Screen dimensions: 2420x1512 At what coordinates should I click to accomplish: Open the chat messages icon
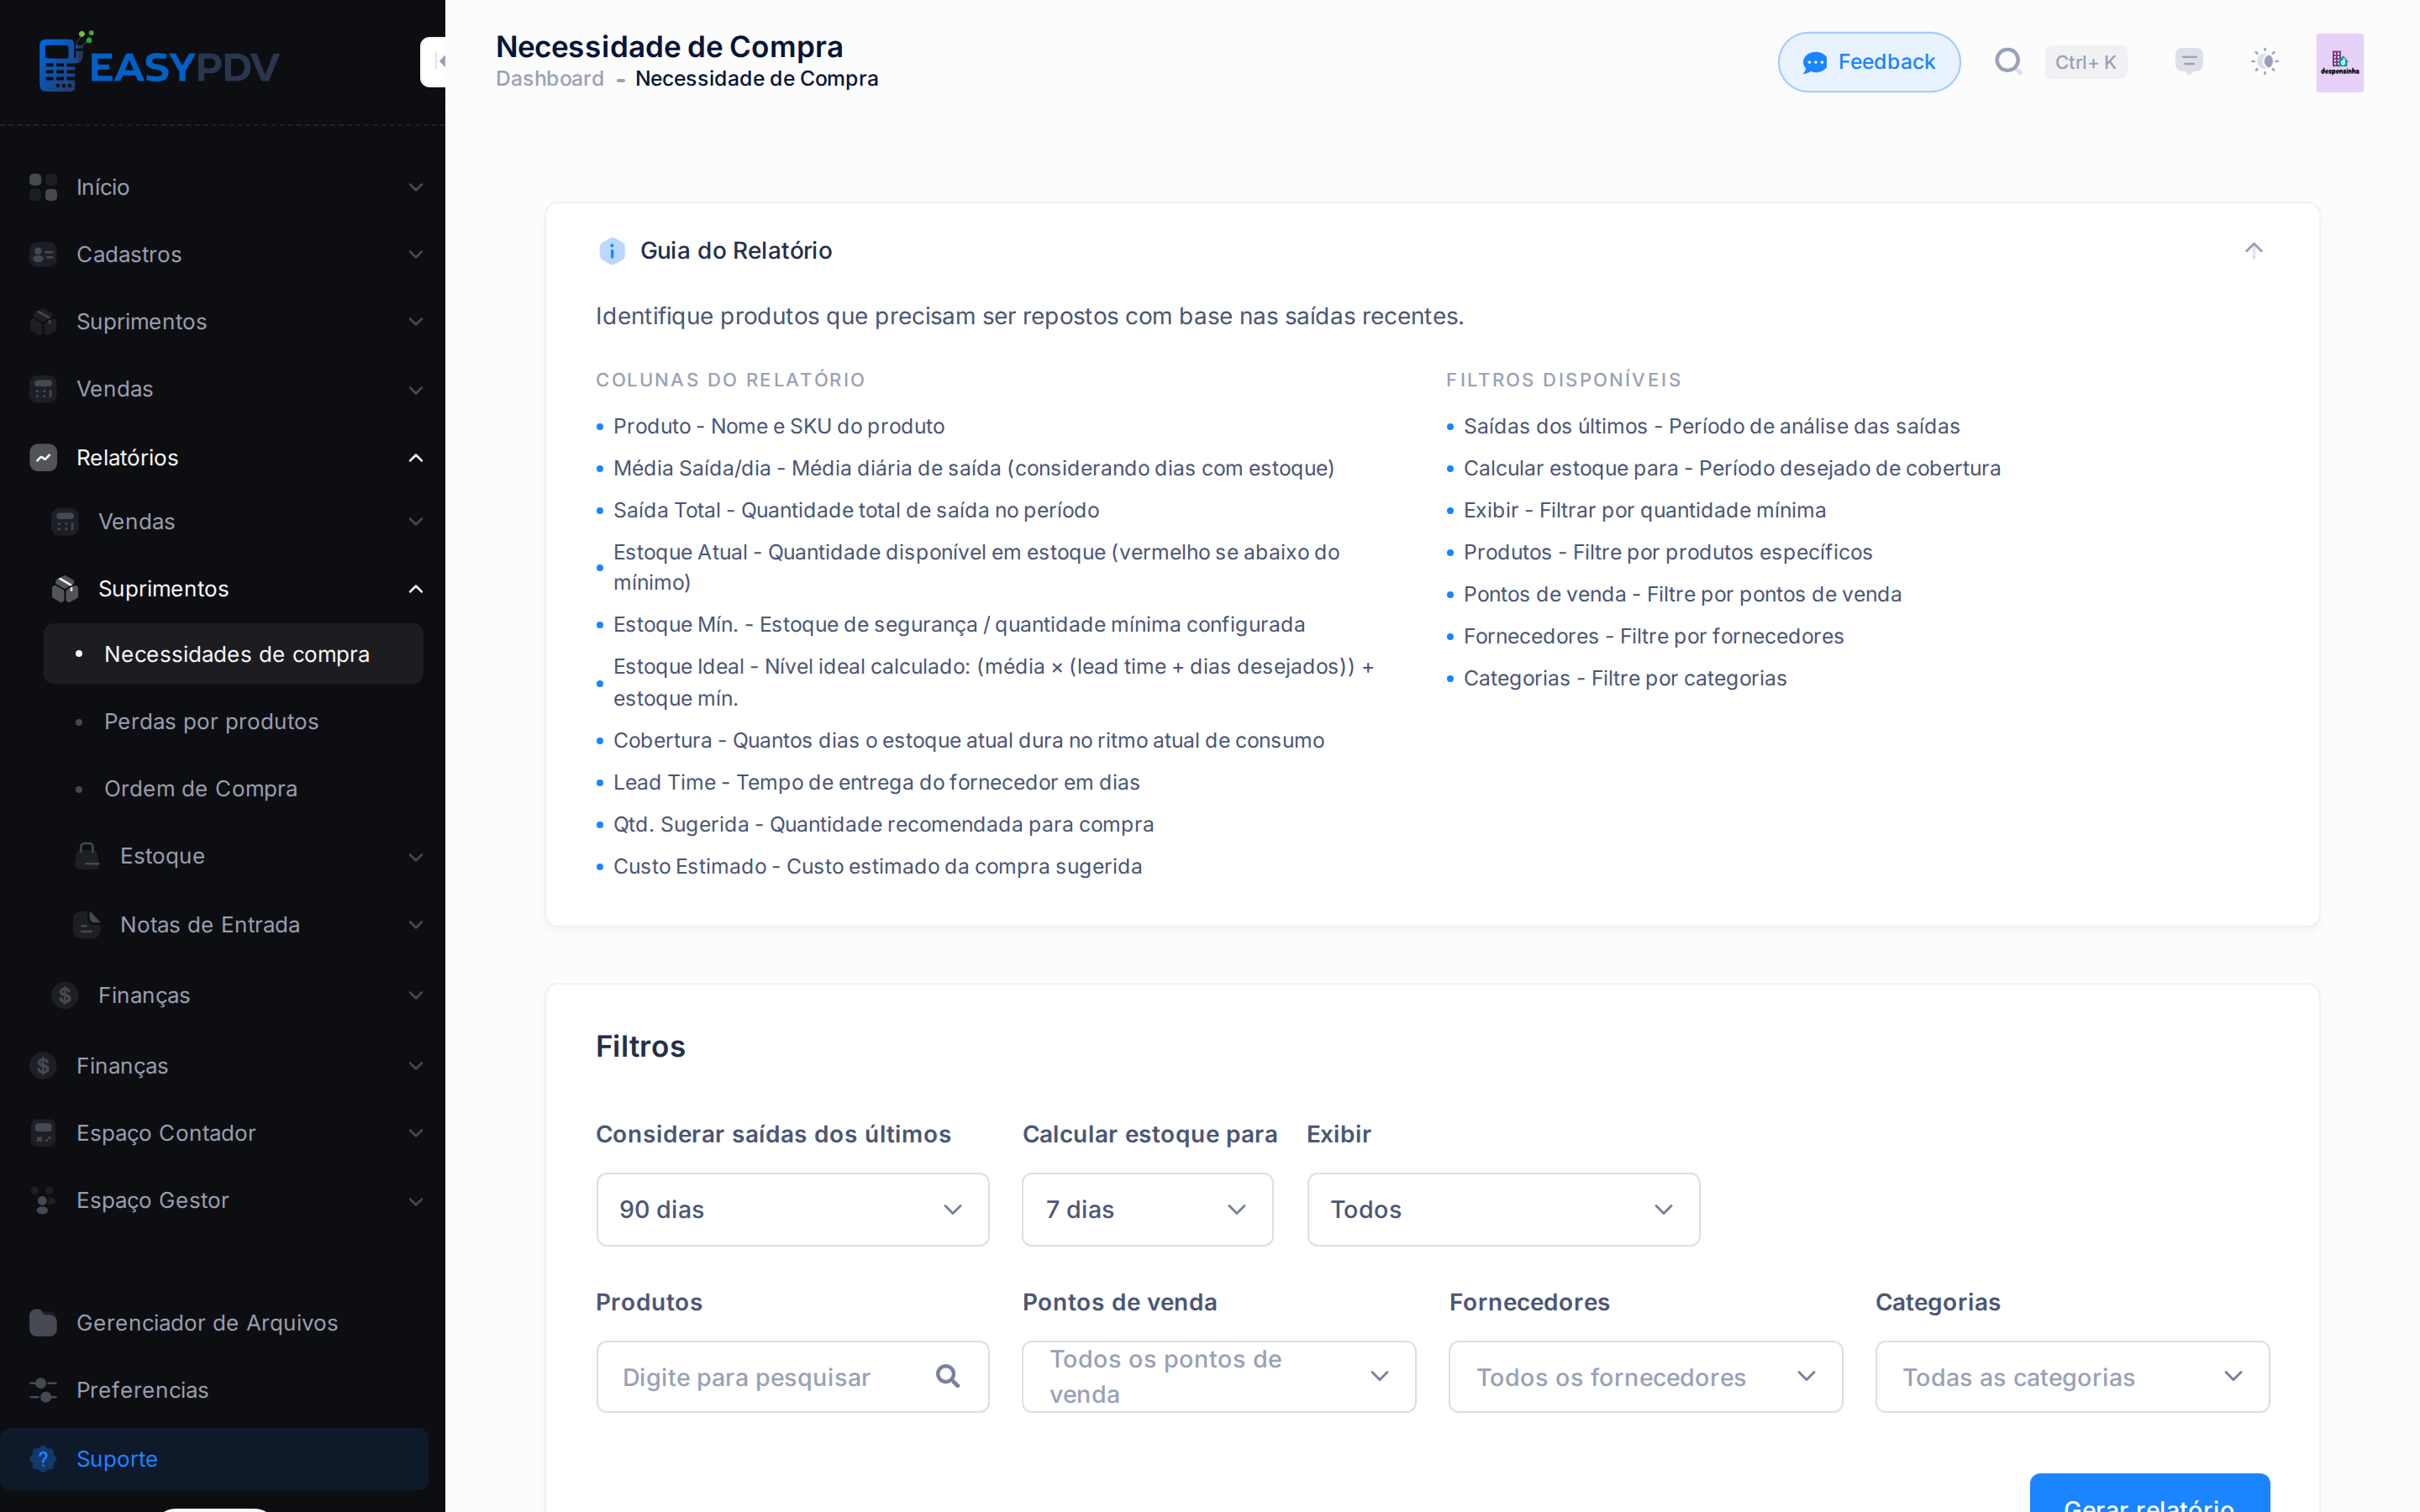(x=2189, y=62)
